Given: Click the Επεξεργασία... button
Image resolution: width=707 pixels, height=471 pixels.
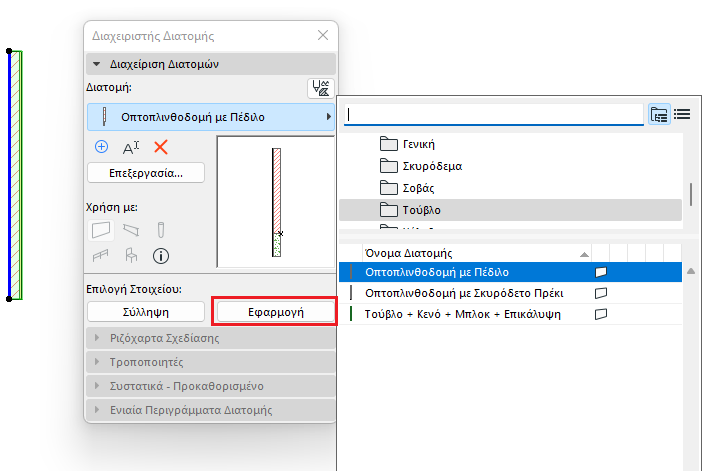Looking at the screenshot, I should (x=146, y=173).
